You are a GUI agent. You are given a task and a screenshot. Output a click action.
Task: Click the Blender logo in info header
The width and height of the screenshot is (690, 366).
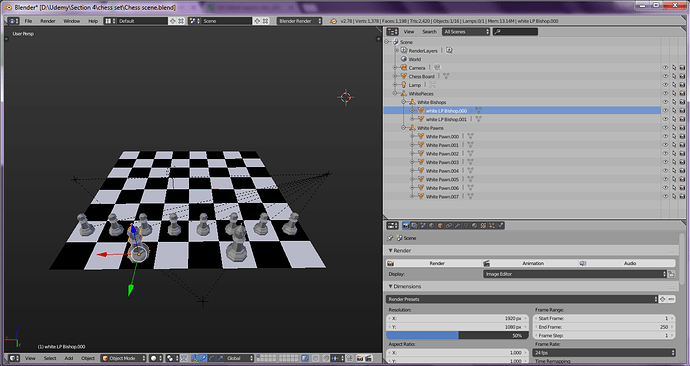tap(333, 21)
